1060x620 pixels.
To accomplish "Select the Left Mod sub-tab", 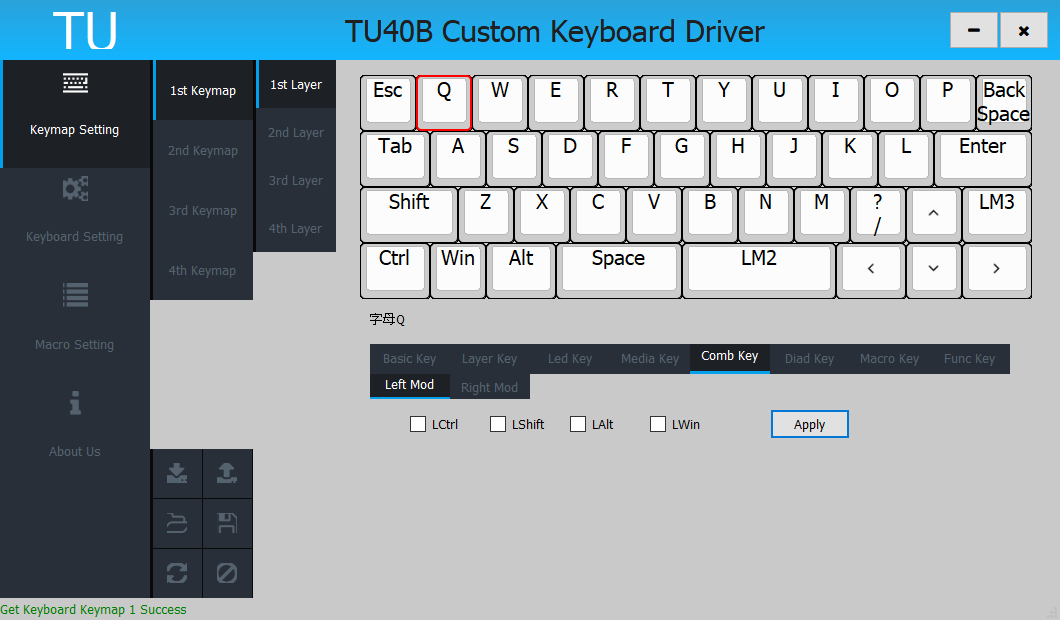I will (x=410, y=385).
